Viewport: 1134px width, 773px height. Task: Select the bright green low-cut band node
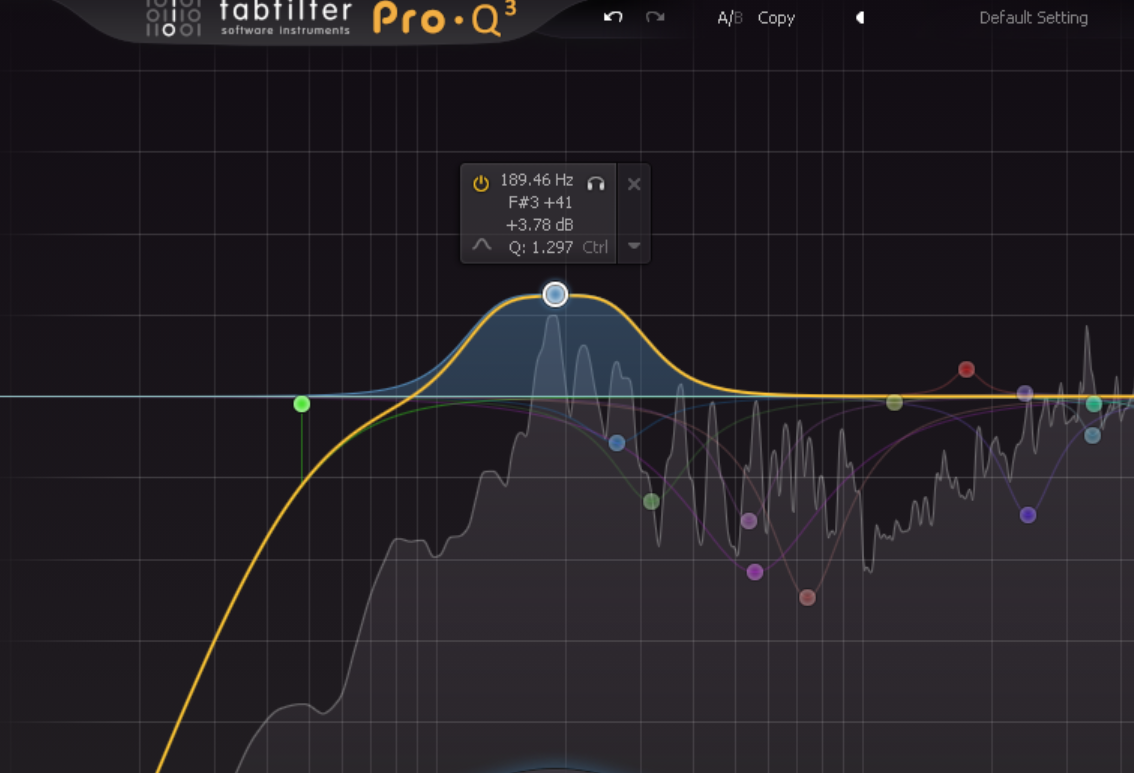302,404
